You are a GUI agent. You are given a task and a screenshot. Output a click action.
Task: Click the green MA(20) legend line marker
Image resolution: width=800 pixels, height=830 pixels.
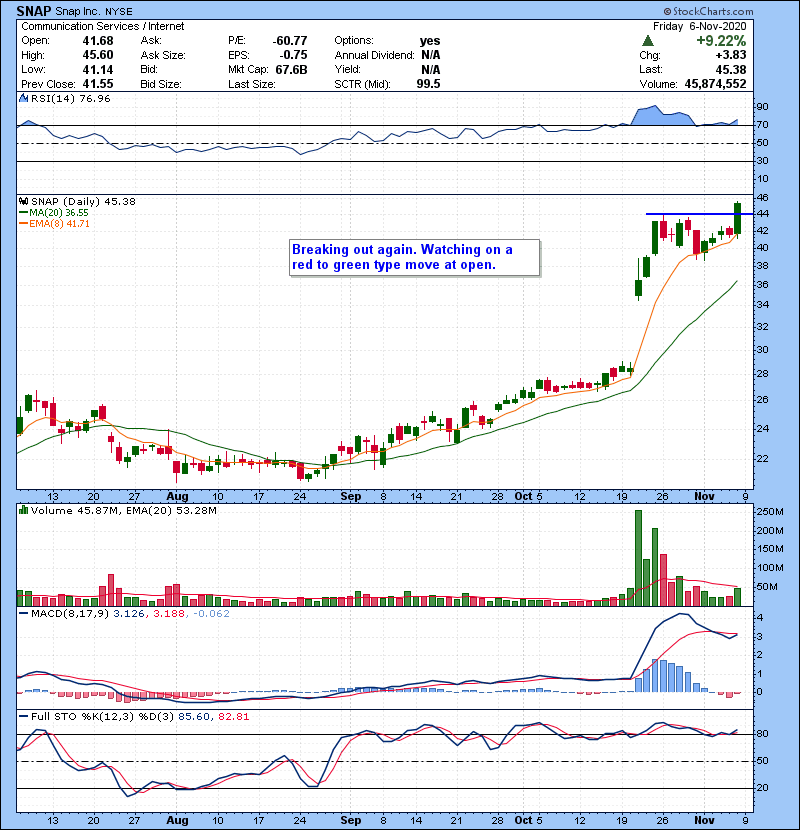23,212
